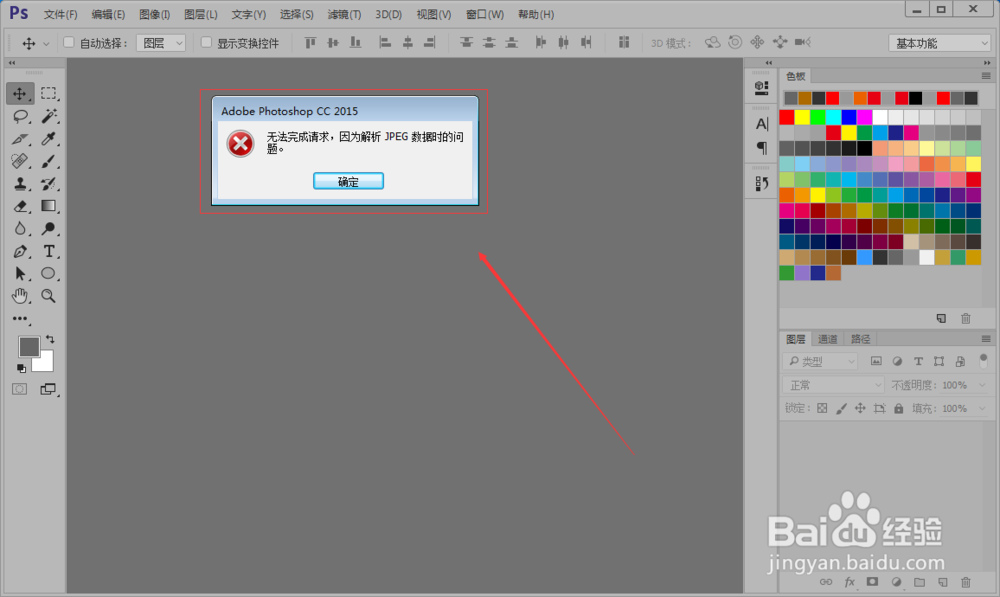Open the 填充 fill dropdown arrow
Viewport: 1000px width, 597px height.
click(982, 408)
